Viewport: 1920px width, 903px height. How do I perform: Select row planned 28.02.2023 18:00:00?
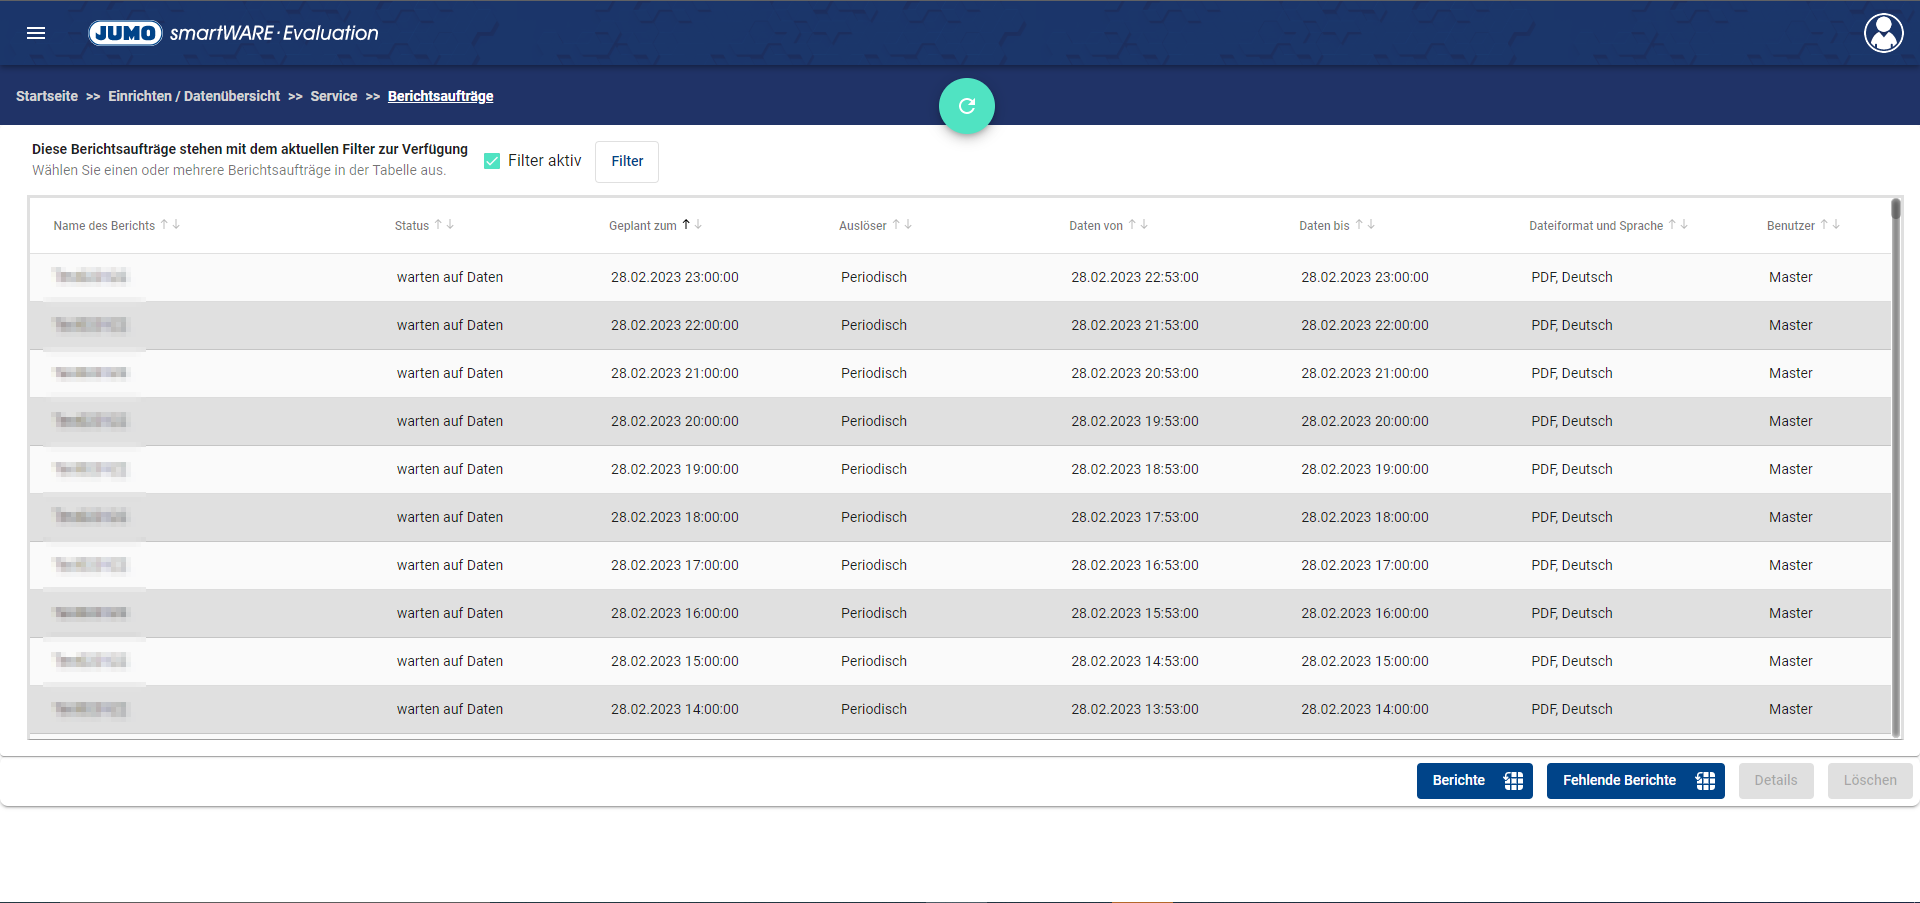click(x=960, y=517)
